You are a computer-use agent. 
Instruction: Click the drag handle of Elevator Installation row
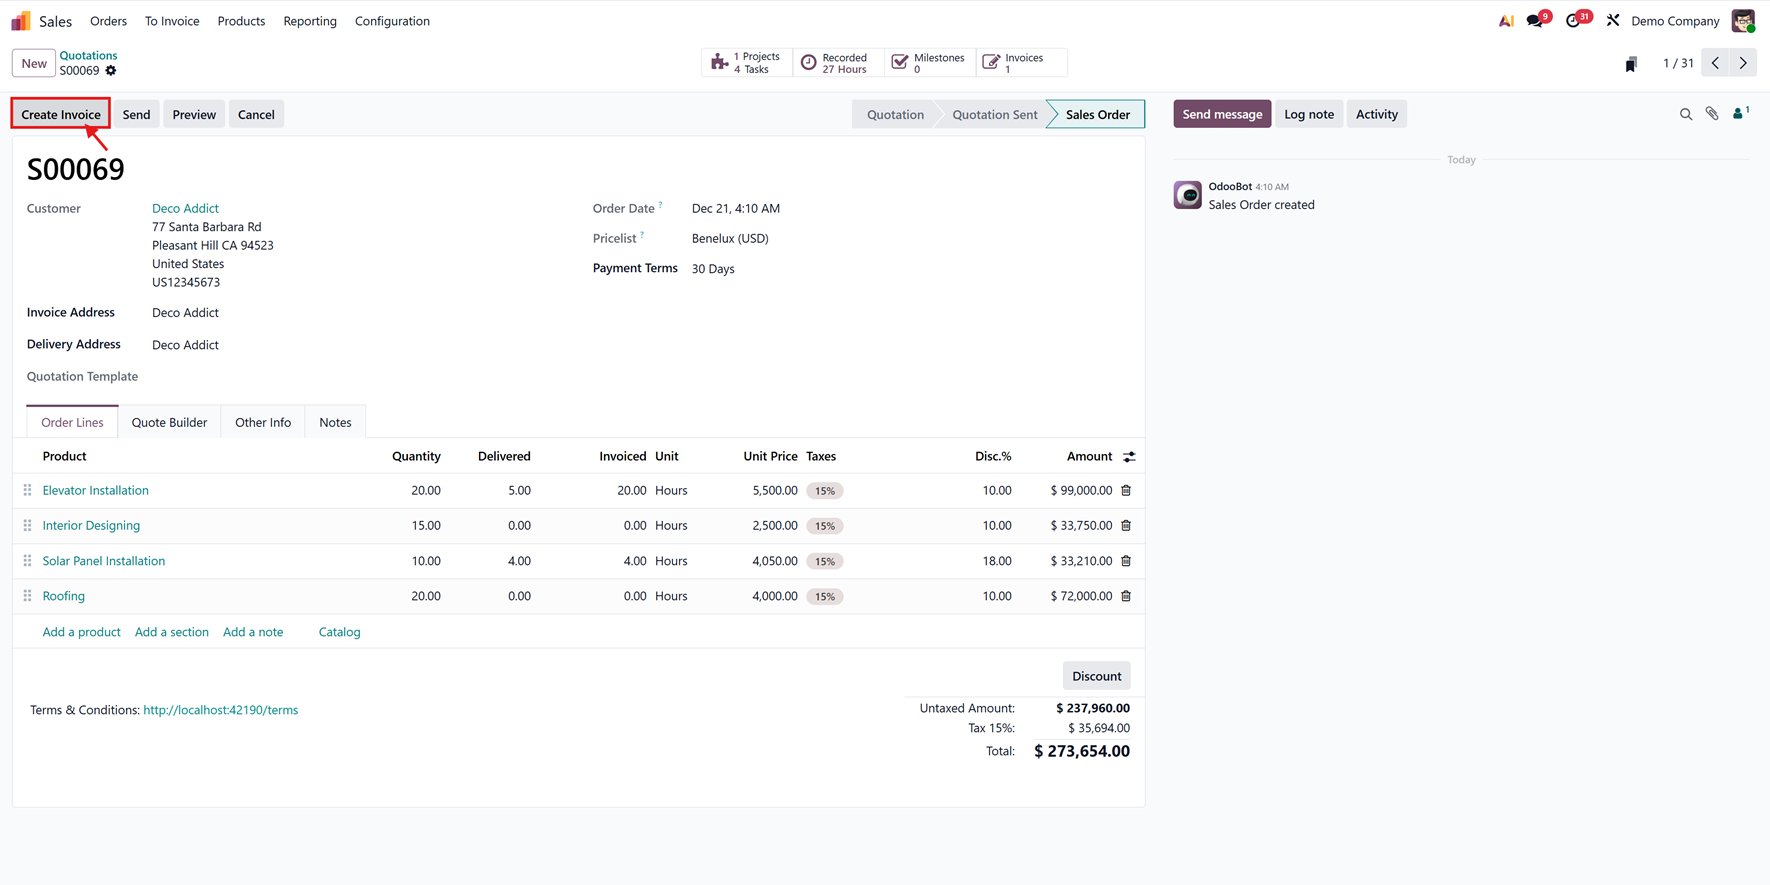tap(28, 491)
